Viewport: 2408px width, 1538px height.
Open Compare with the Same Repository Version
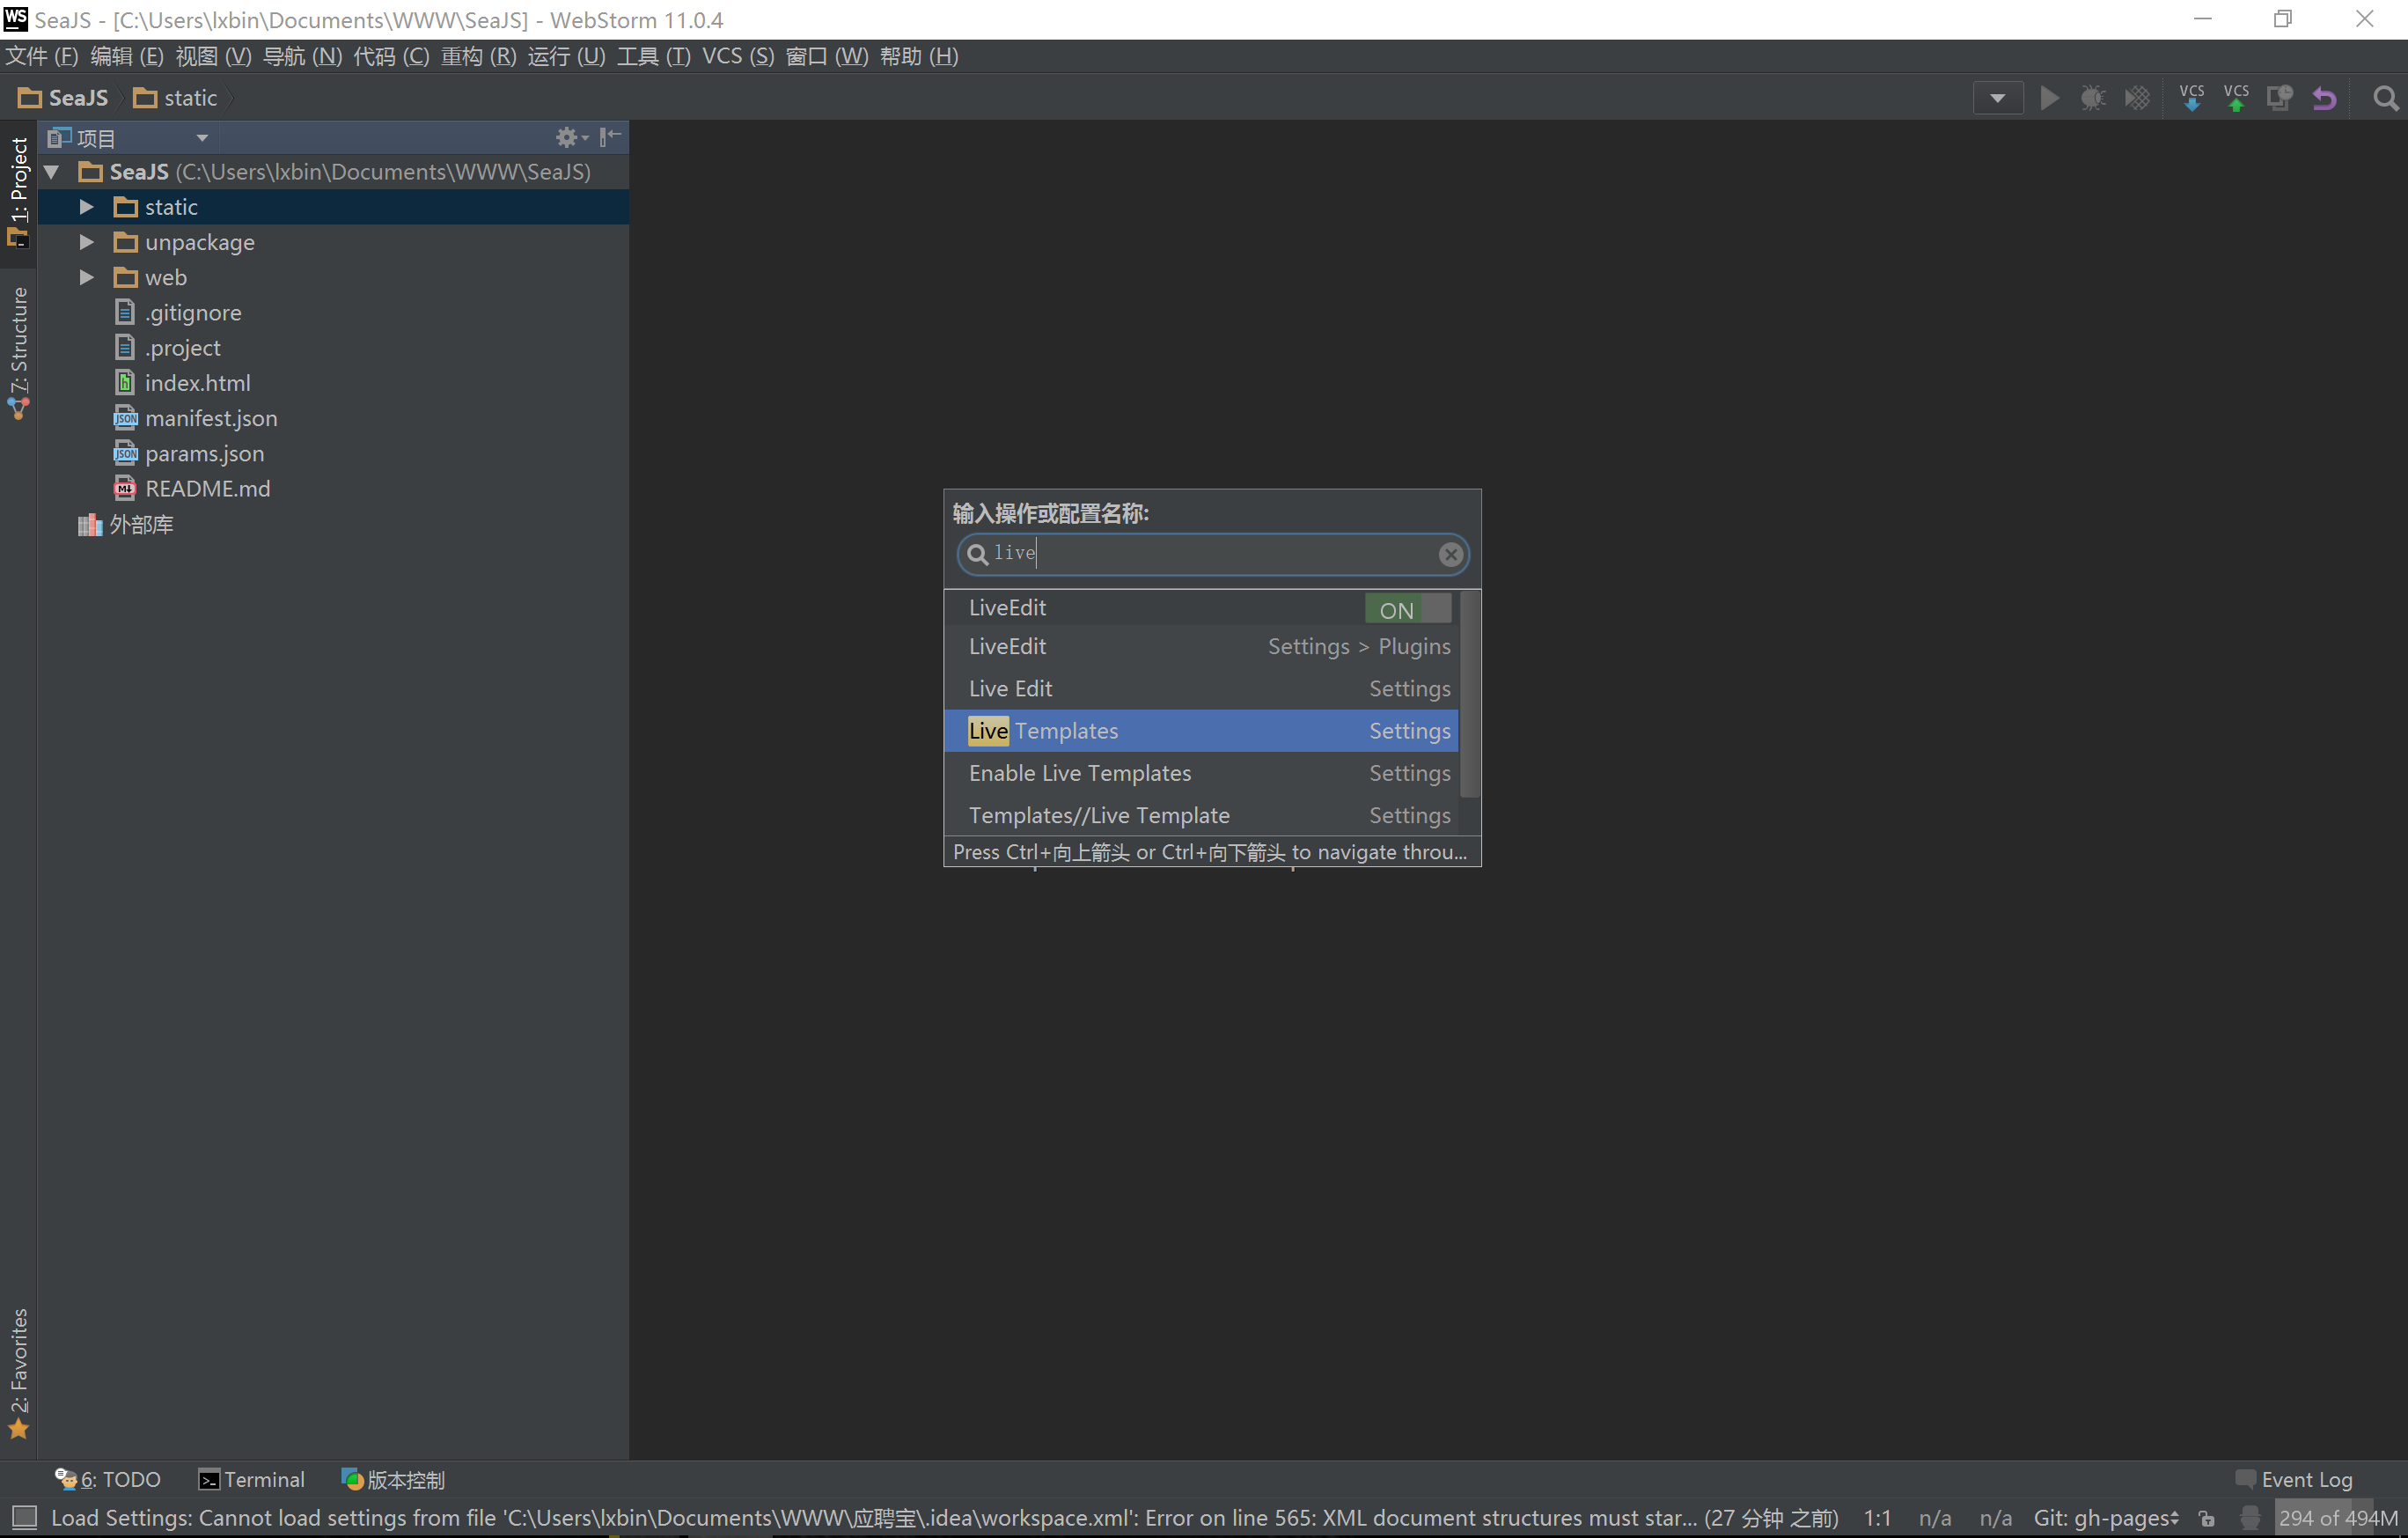coord(2280,98)
